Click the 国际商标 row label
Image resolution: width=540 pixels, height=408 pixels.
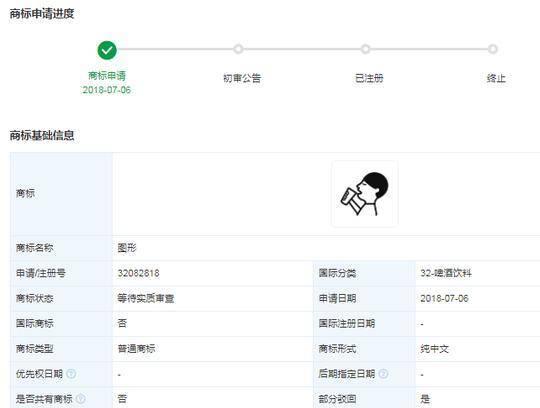point(34,323)
